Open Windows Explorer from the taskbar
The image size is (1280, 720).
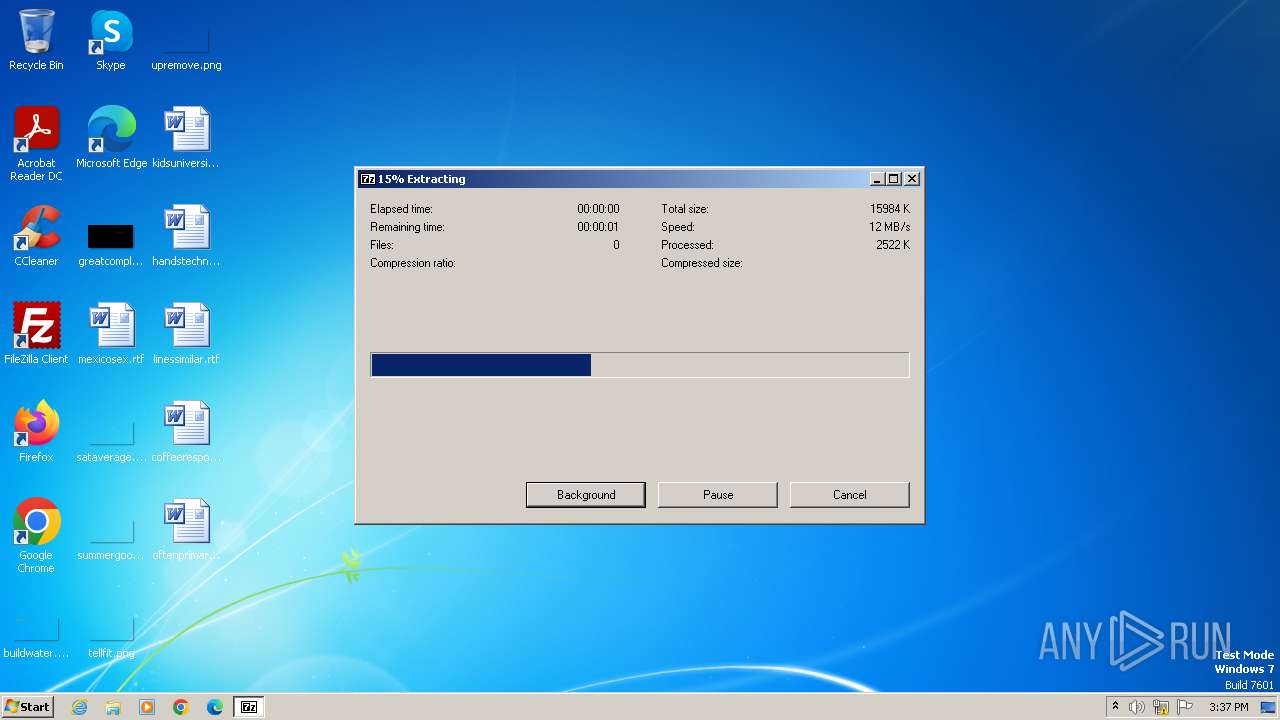[113, 707]
